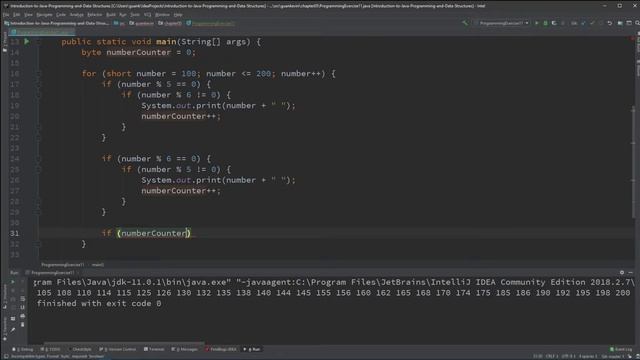
Task: Click the chapter05 breadcrumb in navigation bar
Action: click(x=170, y=23)
